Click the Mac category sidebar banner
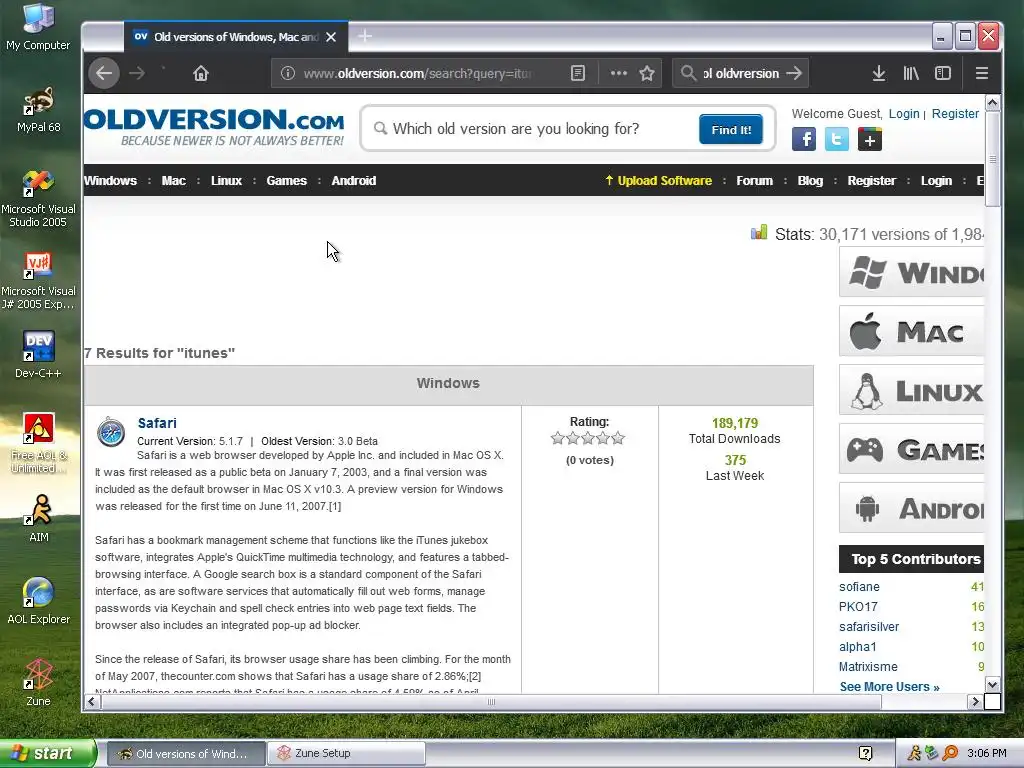 click(912, 331)
